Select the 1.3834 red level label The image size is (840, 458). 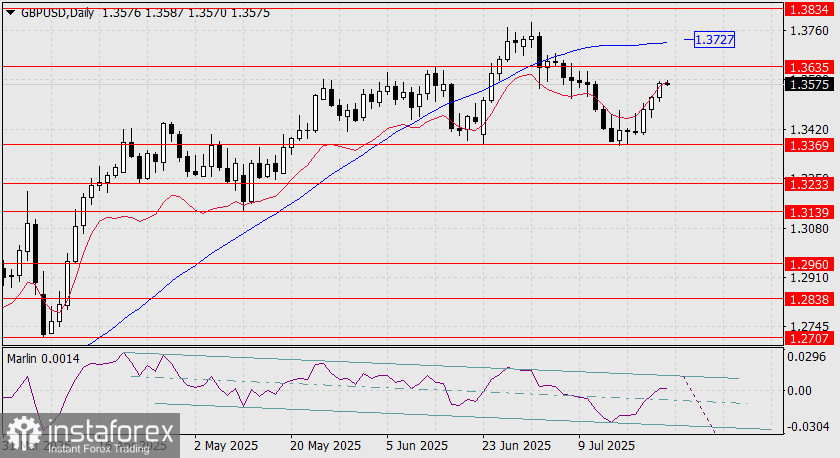click(809, 9)
